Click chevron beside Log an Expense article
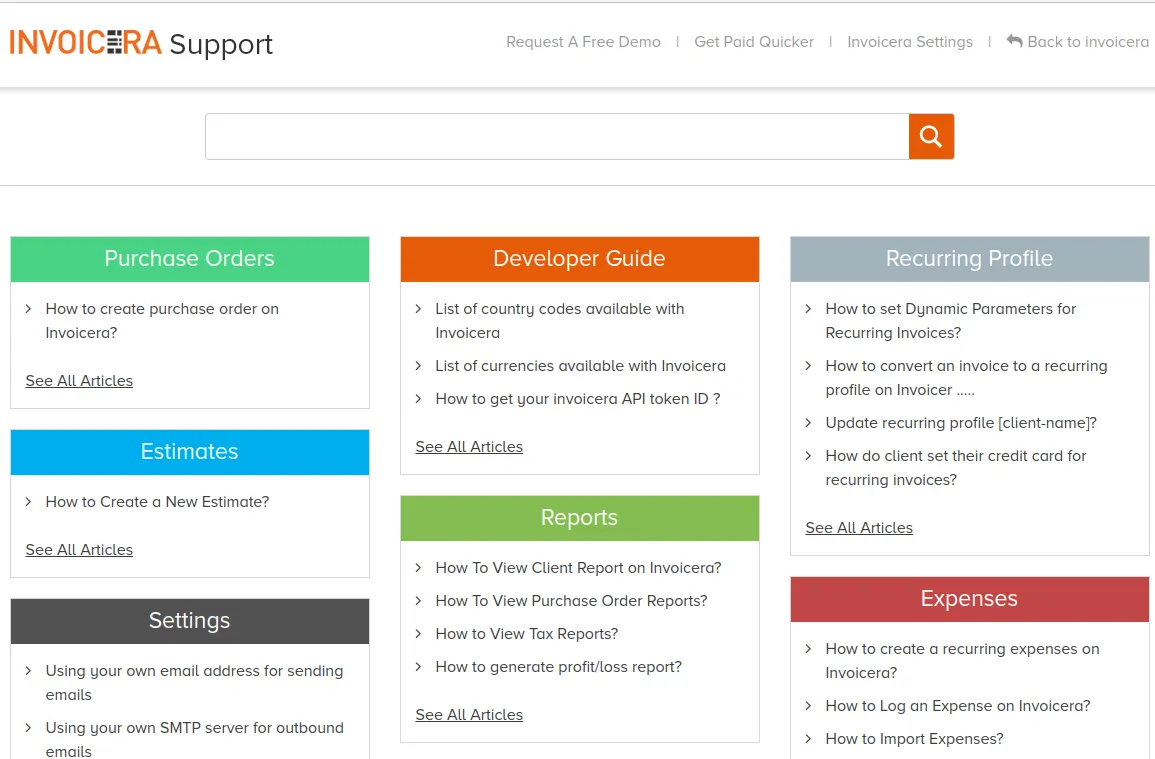Screen dimensions: 1155x759 pyautogui.click(x=808, y=706)
